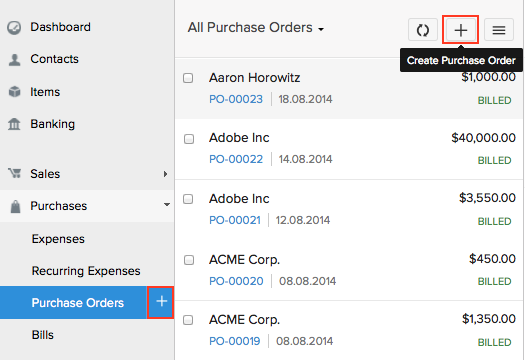525x360 pixels.
Task: Click the $1,350.00 amount
Action: pyautogui.click(x=489, y=319)
